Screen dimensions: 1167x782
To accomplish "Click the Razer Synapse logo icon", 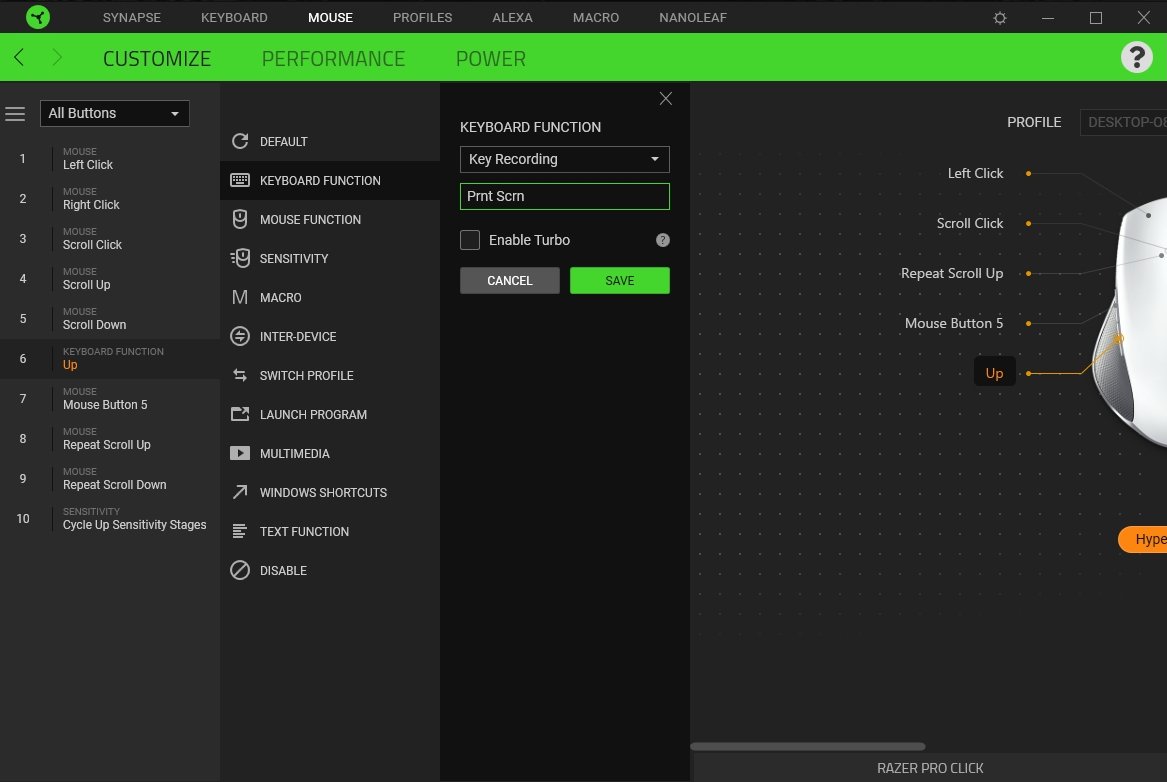I will click(38, 17).
